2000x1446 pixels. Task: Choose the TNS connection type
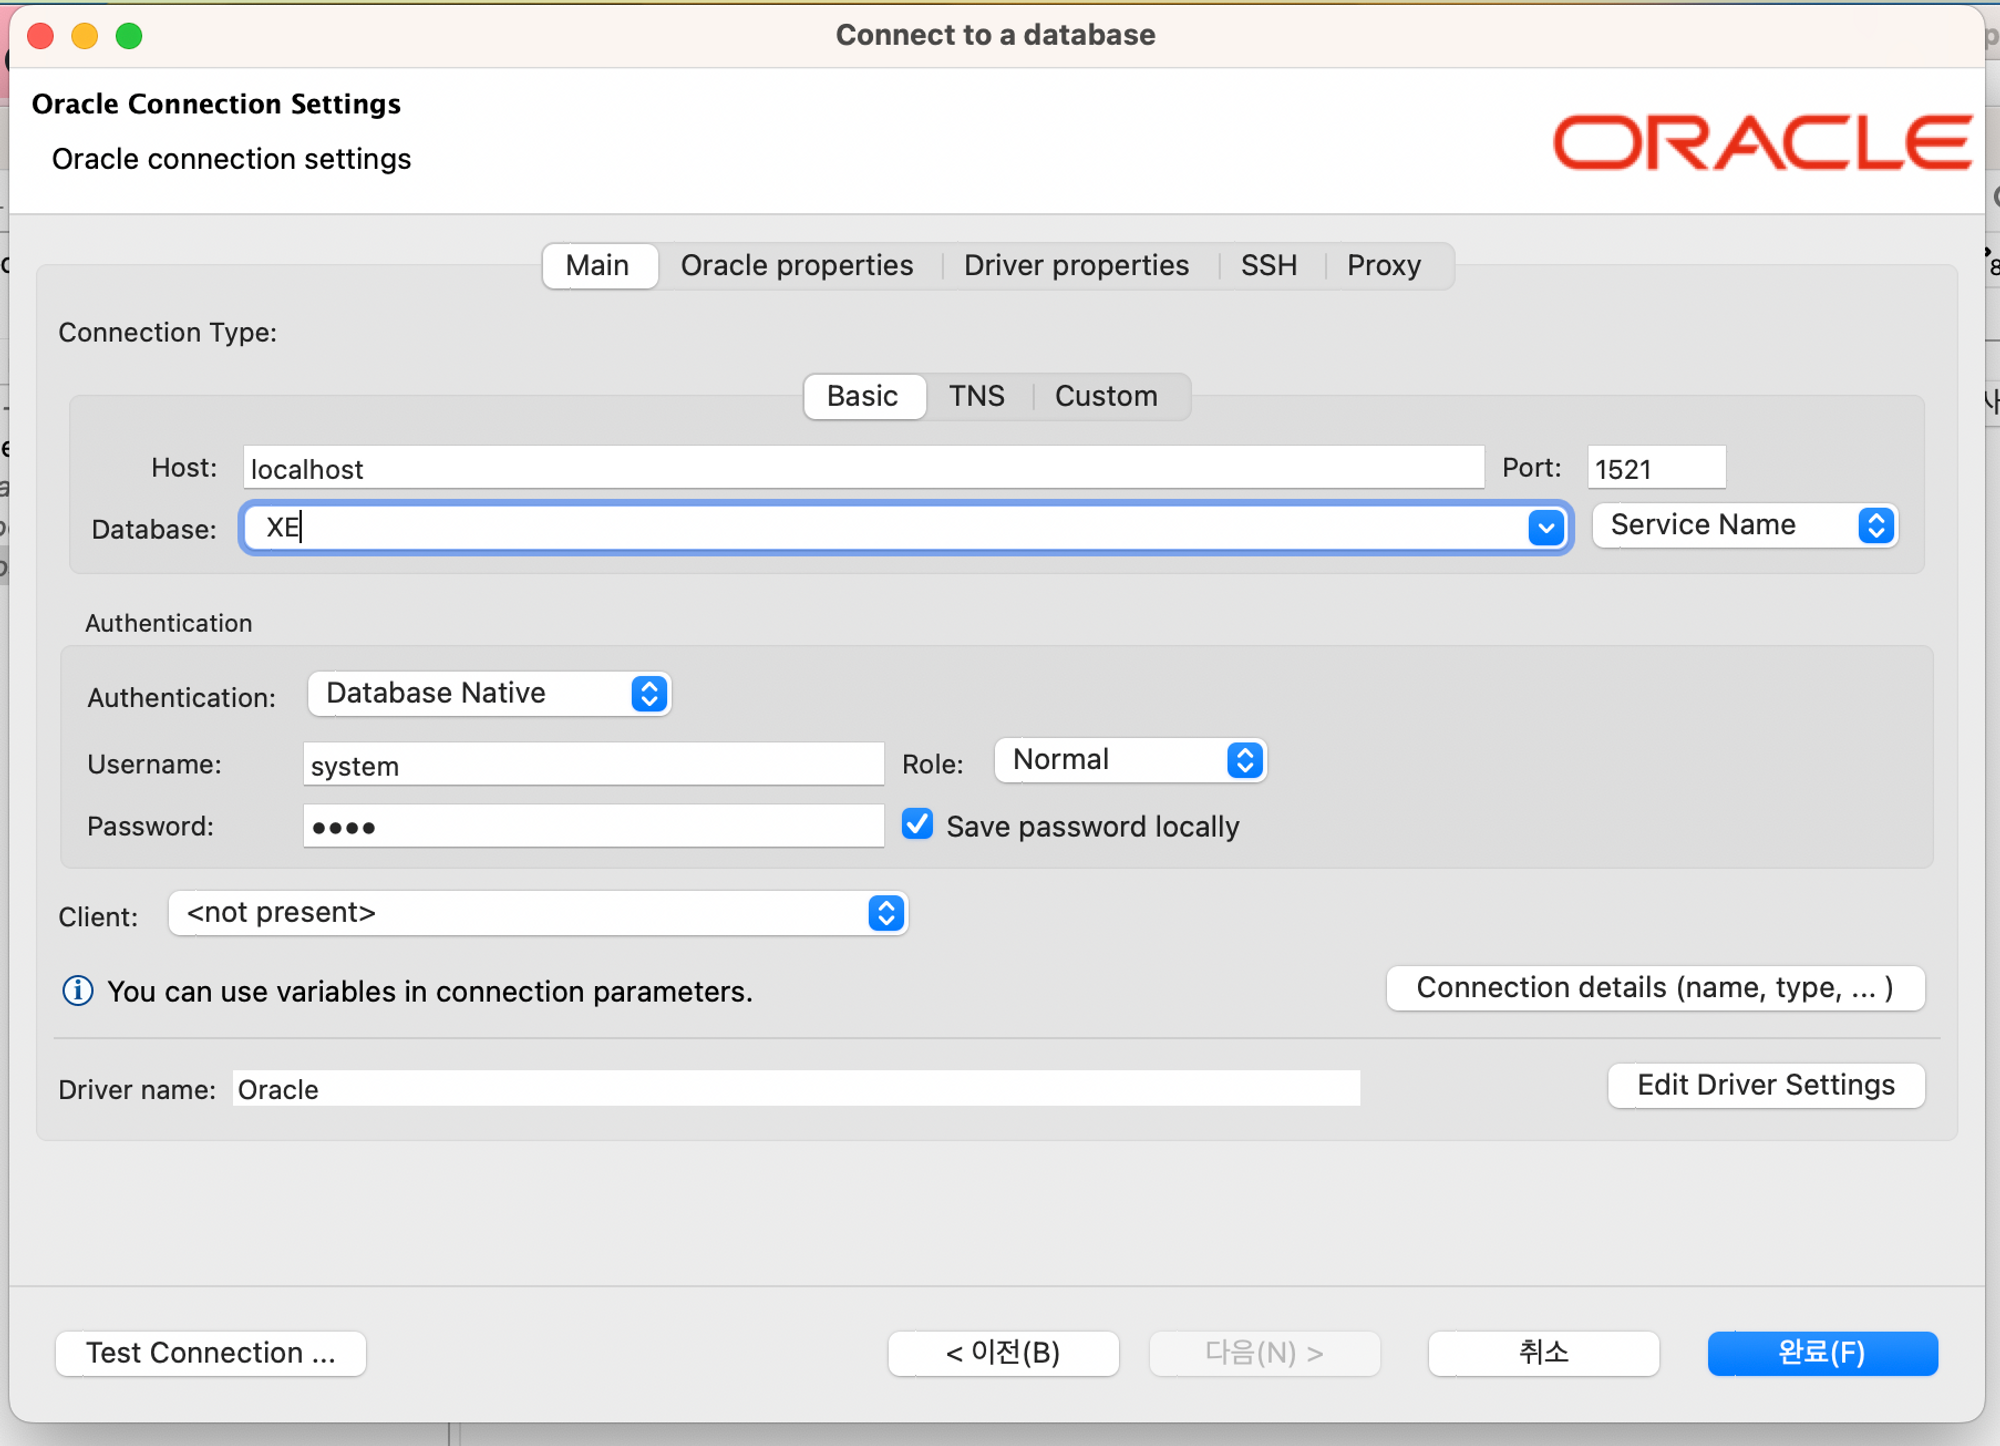click(976, 396)
